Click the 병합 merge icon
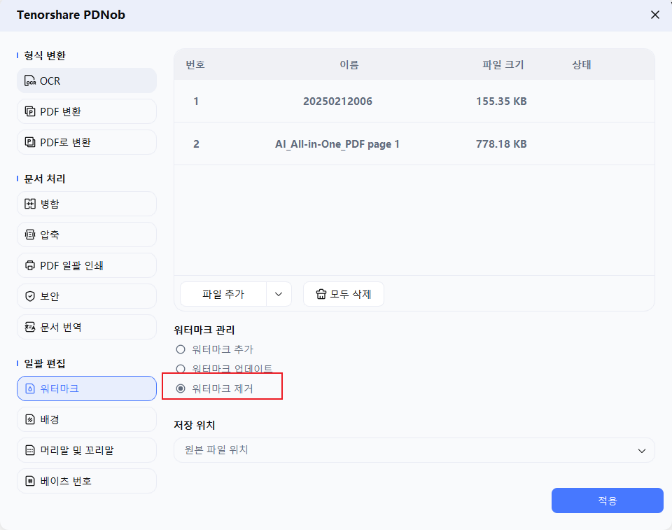672x530 pixels. (x=30, y=204)
